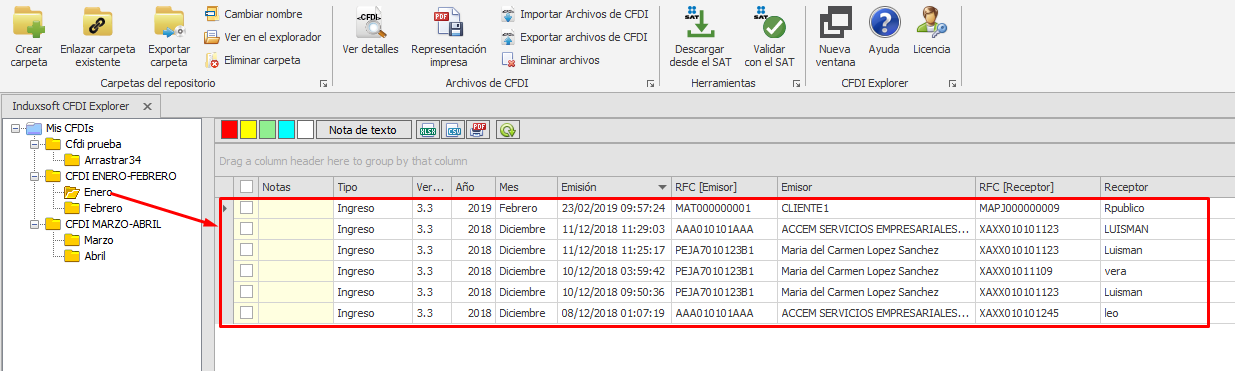Close the Induxsoft CFDI Explorer tab
The width and height of the screenshot is (1235, 371).
[x=147, y=106]
